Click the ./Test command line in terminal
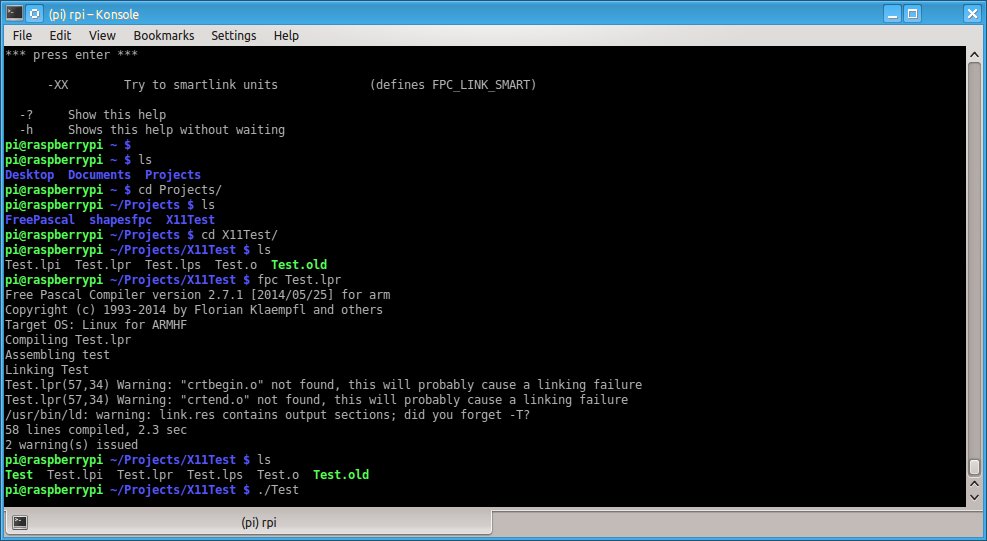Viewport: 987px width, 541px height. click(278, 490)
